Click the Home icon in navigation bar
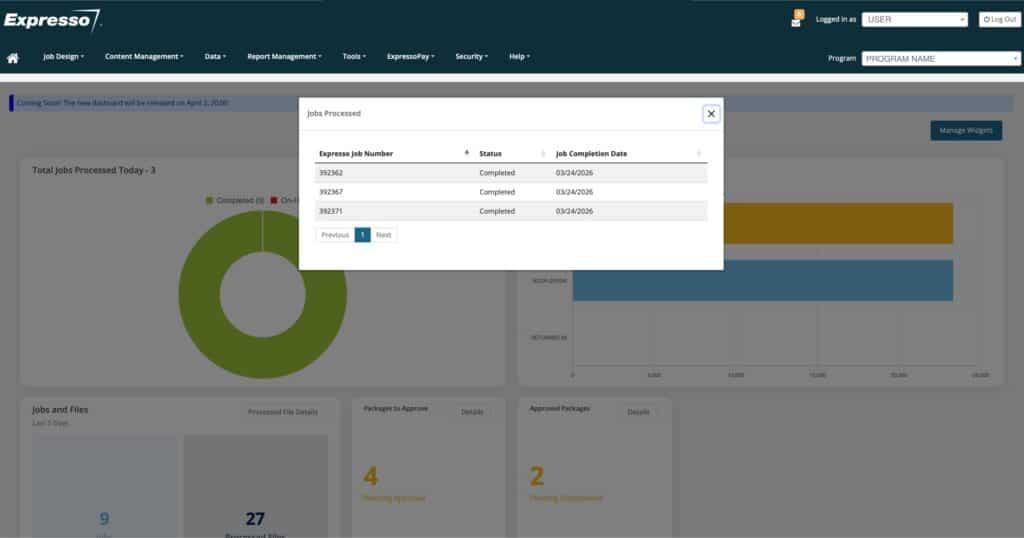 pyautogui.click(x=13, y=58)
